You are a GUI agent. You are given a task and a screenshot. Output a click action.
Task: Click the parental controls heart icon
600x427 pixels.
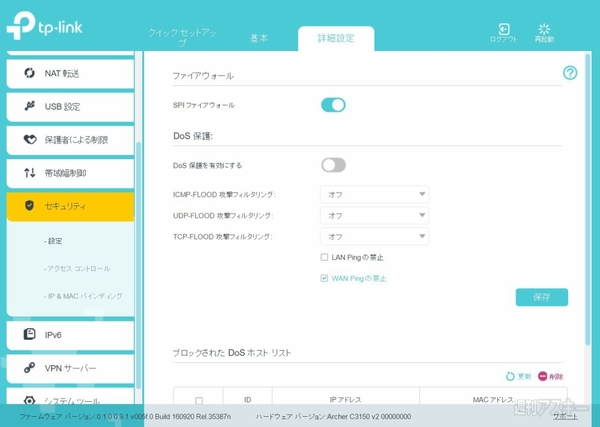click(x=29, y=139)
